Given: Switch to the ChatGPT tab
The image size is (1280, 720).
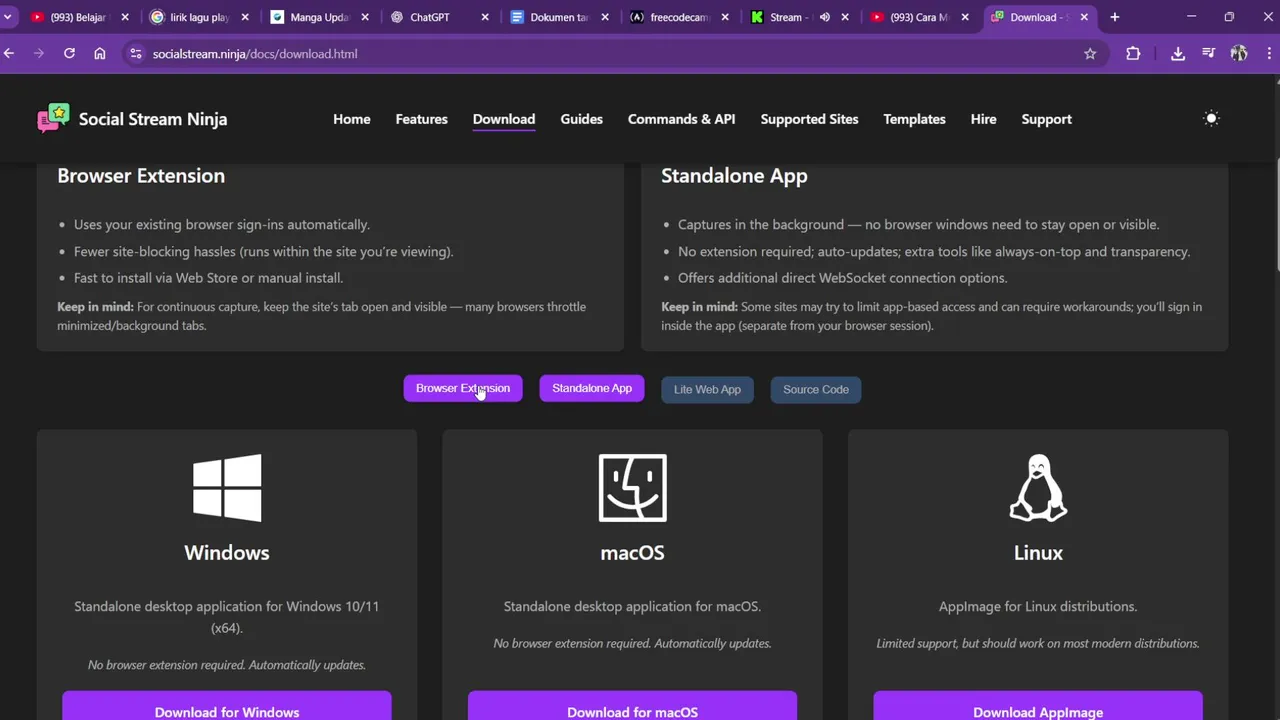Looking at the screenshot, I should [x=430, y=17].
